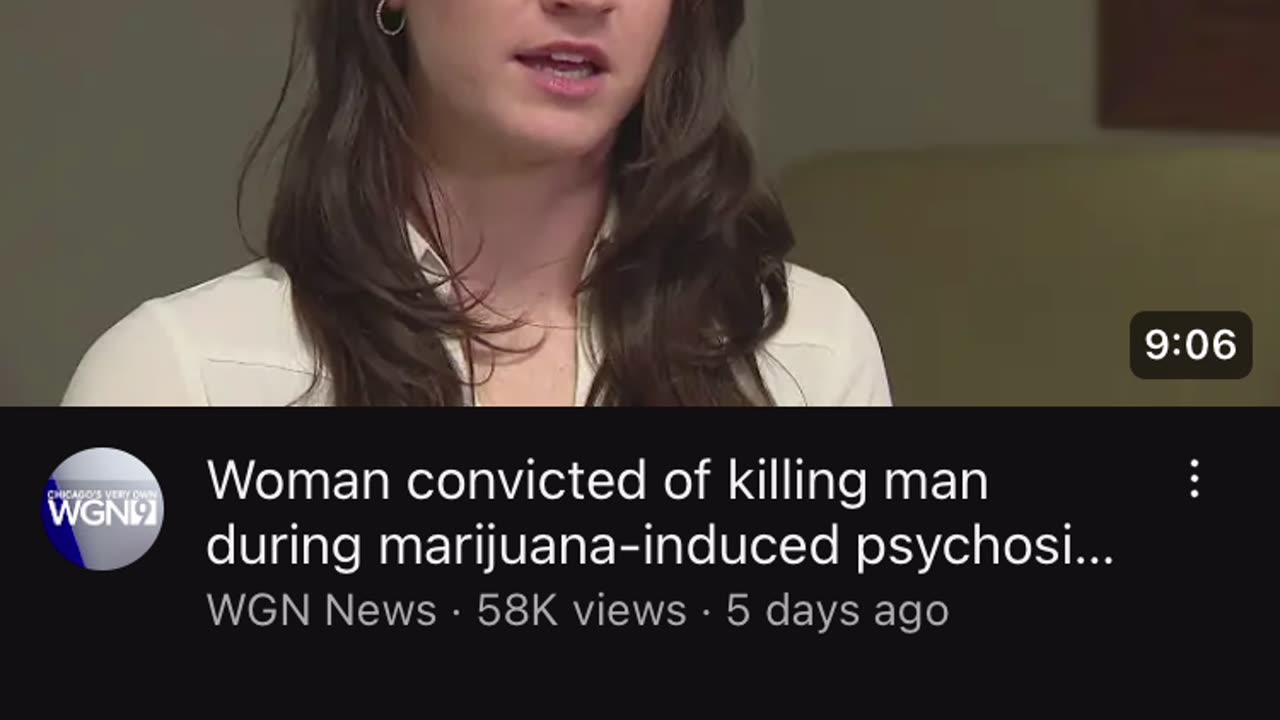Click the framed picture in the video background
The height and width of the screenshot is (720, 1280).
coord(1188,64)
